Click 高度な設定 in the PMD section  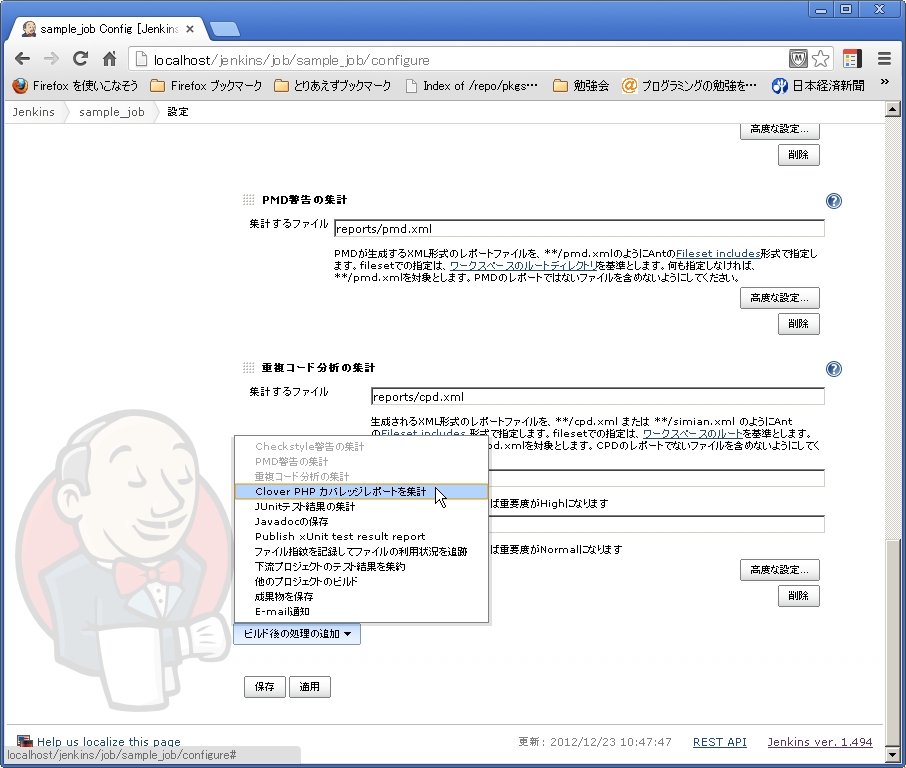pyautogui.click(x=779, y=298)
